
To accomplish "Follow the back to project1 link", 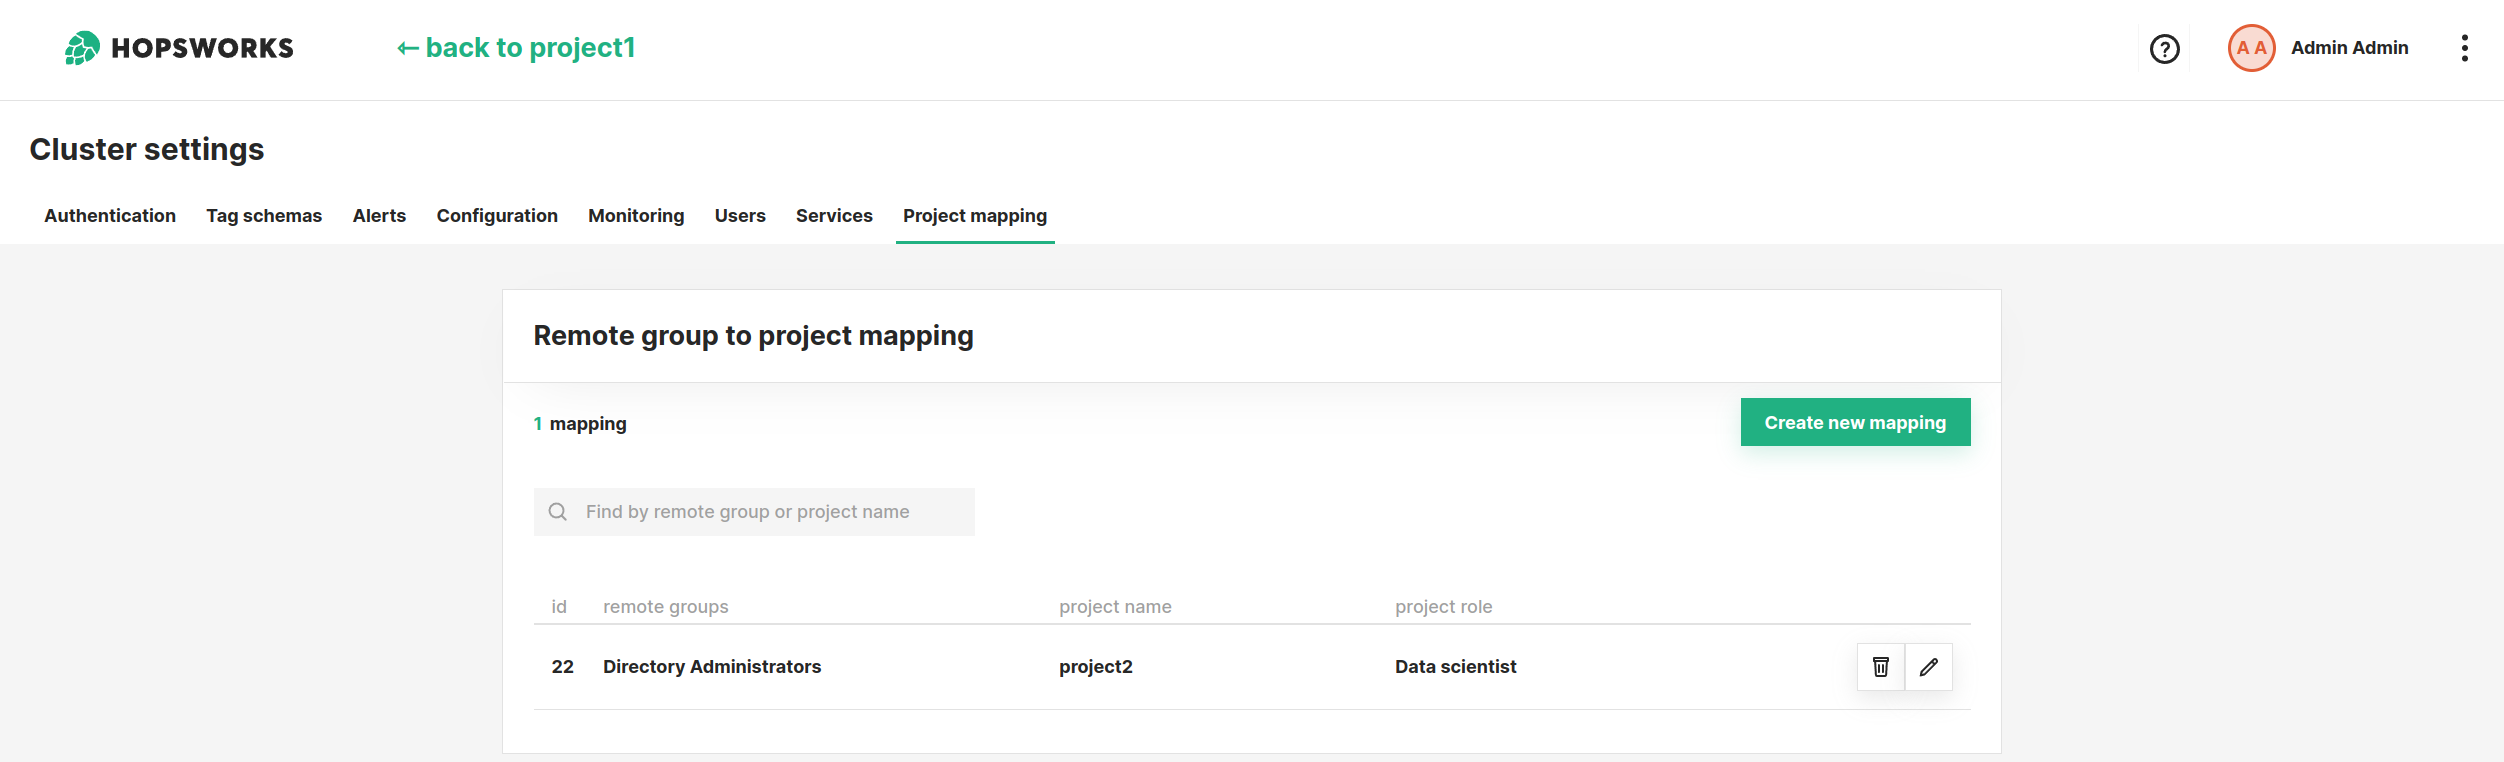I will (x=516, y=48).
